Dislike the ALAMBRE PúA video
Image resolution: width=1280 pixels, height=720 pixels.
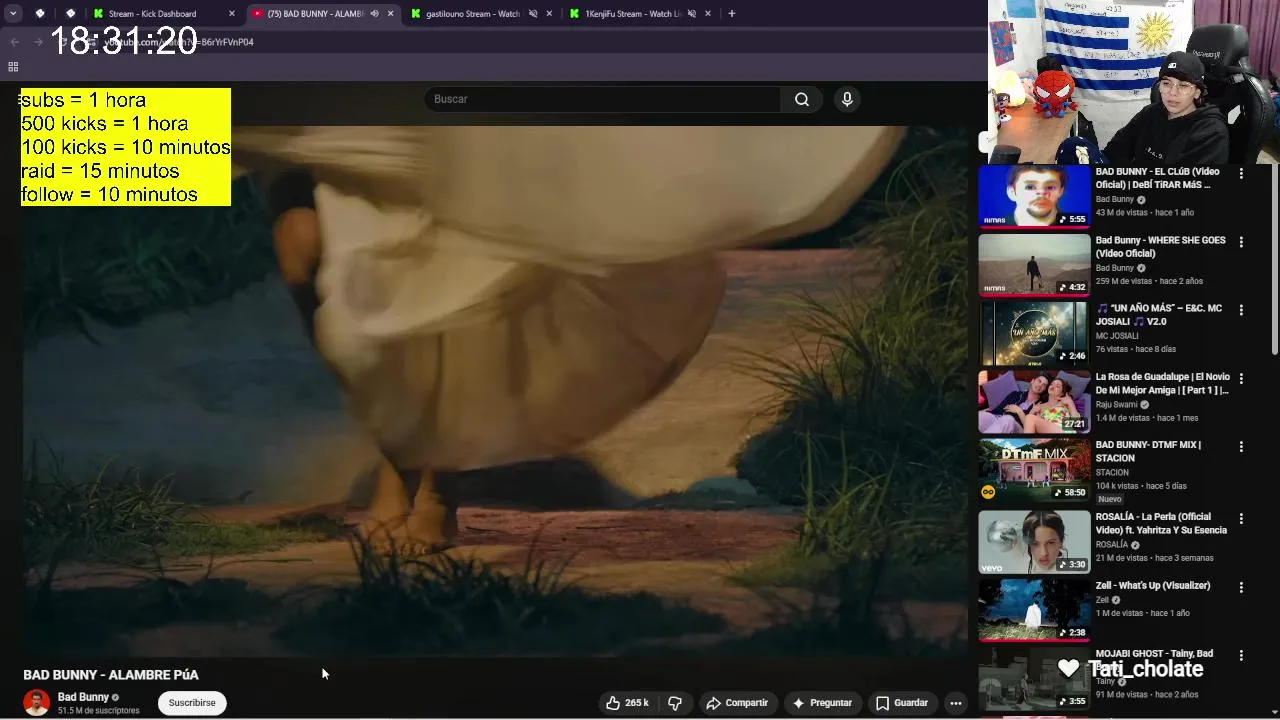pyautogui.click(x=675, y=703)
